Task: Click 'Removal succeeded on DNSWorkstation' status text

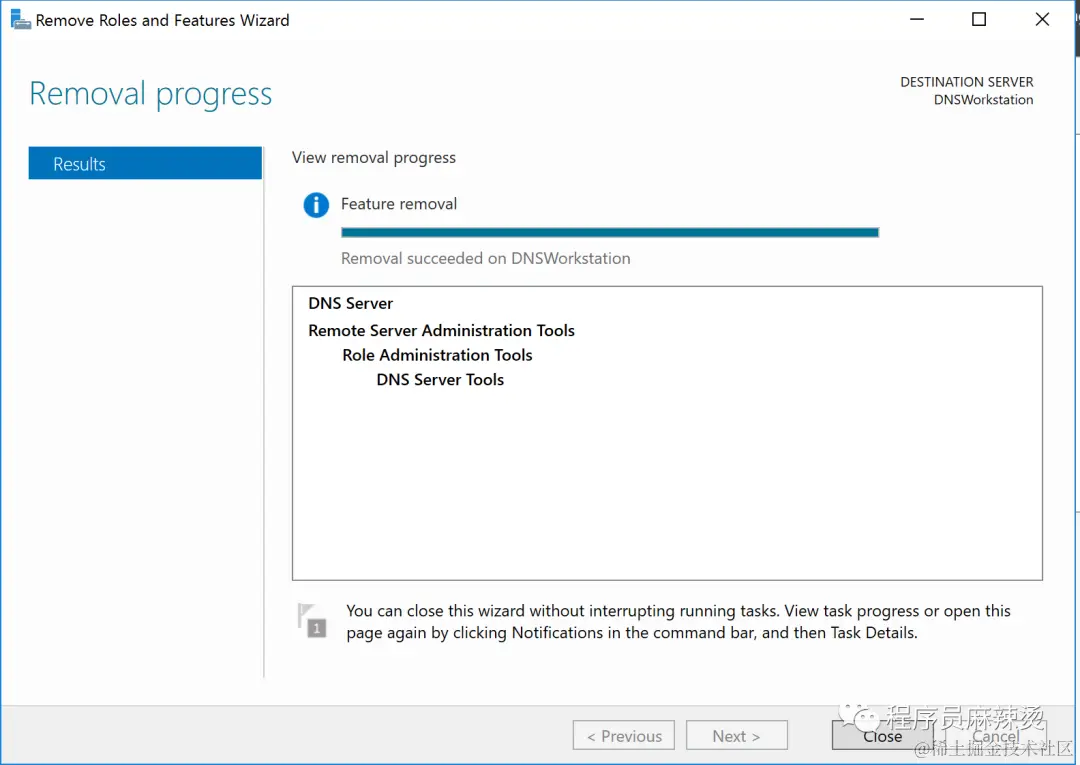Action: tap(486, 258)
